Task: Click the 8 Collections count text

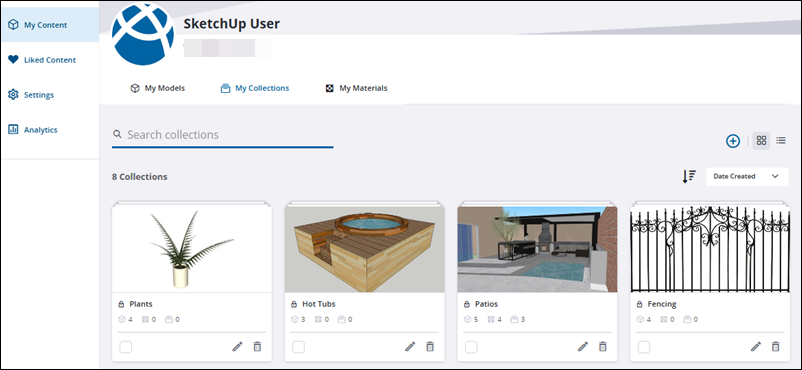Action: coord(140,177)
